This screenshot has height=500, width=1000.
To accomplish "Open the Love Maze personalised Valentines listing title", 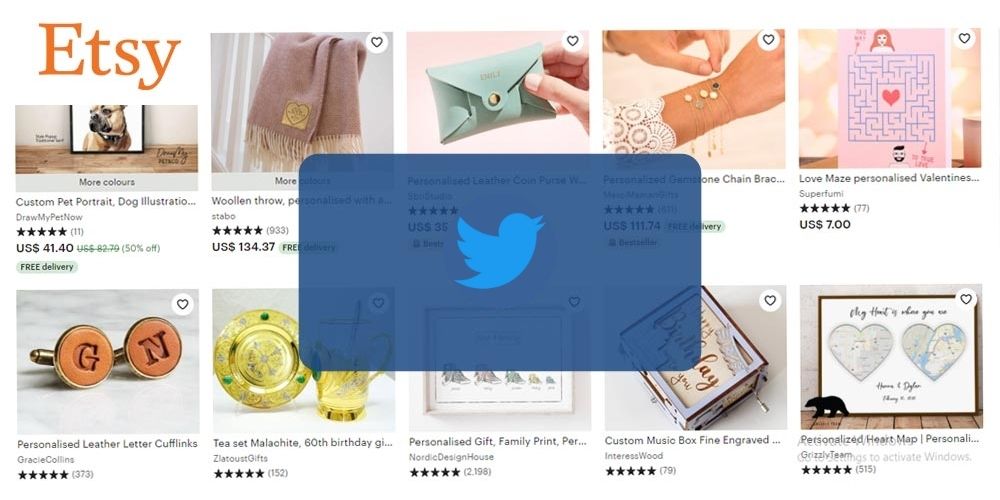I will (889, 178).
